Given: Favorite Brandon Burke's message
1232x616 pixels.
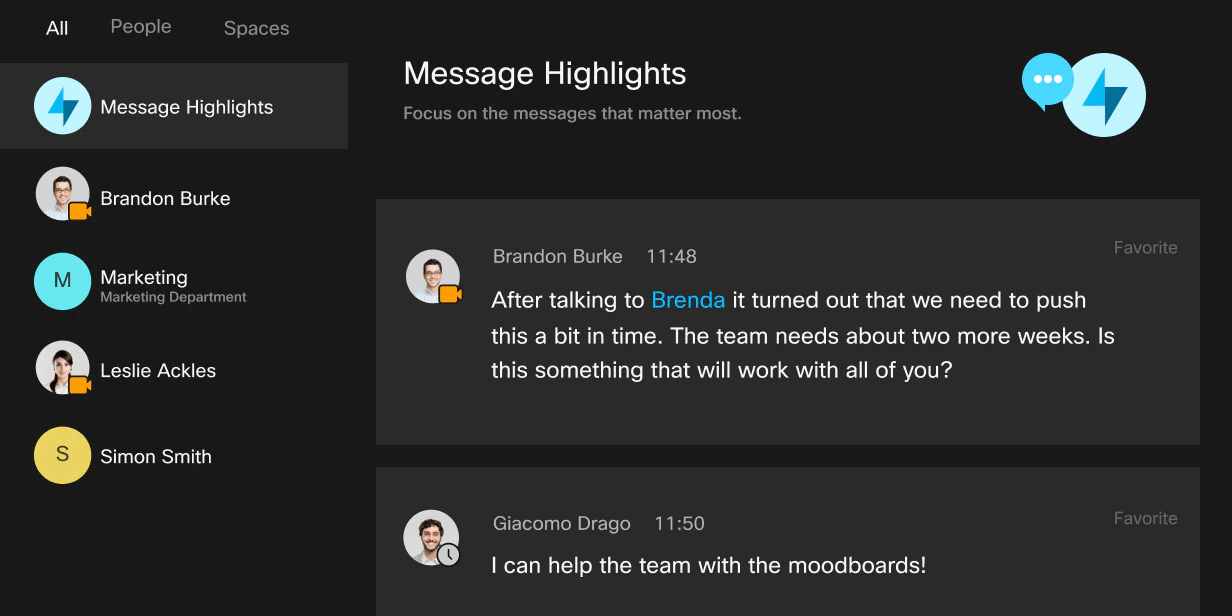Looking at the screenshot, I should [1145, 248].
